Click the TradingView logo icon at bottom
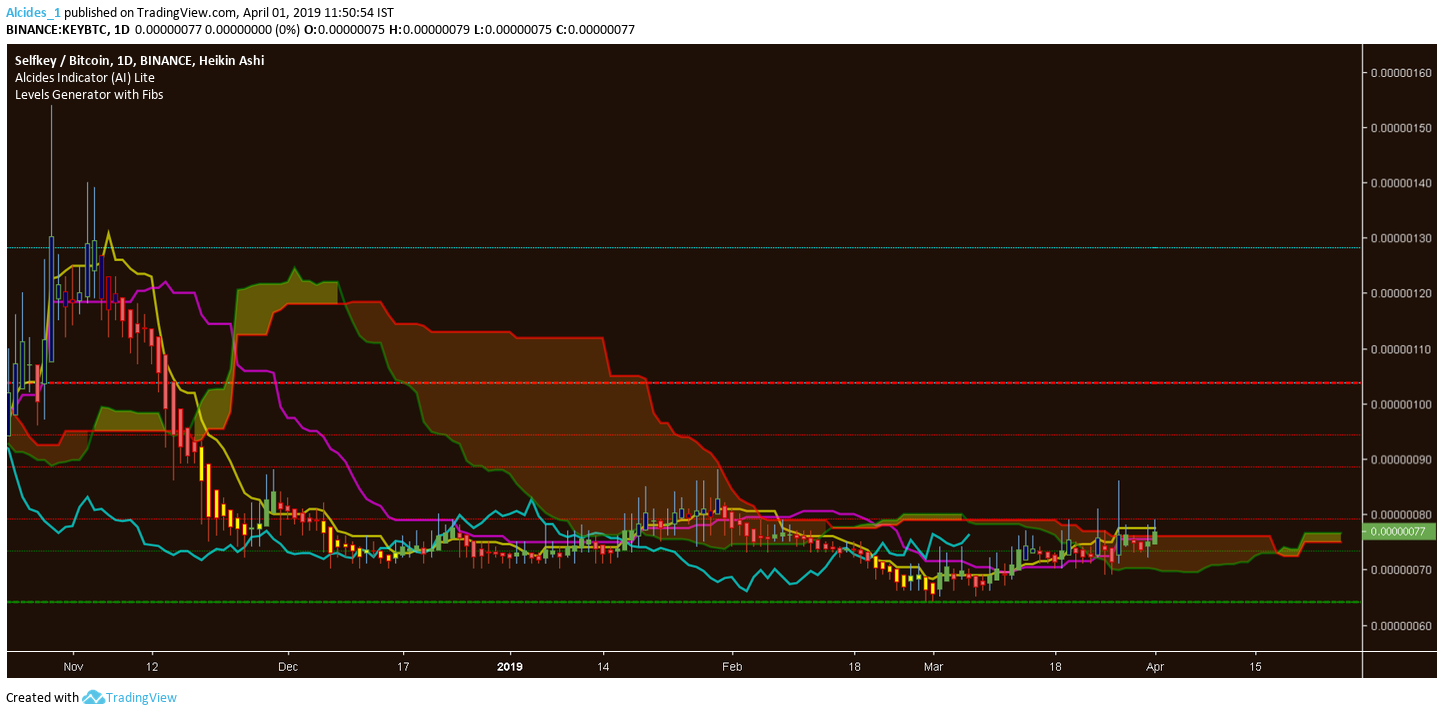Viewport: 1444px width, 715px height. tap(94, 697)
